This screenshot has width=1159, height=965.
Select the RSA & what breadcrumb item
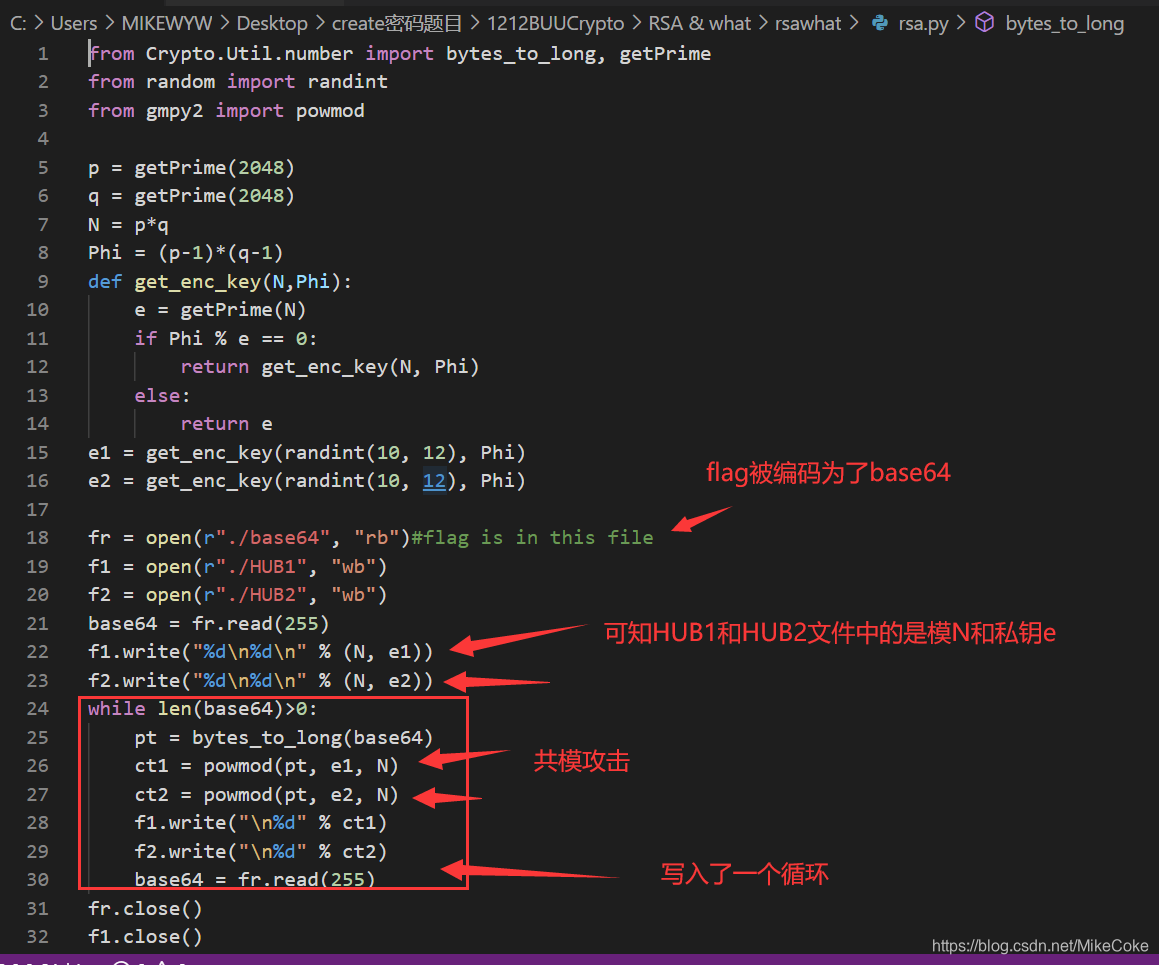(x=699, y=23)
